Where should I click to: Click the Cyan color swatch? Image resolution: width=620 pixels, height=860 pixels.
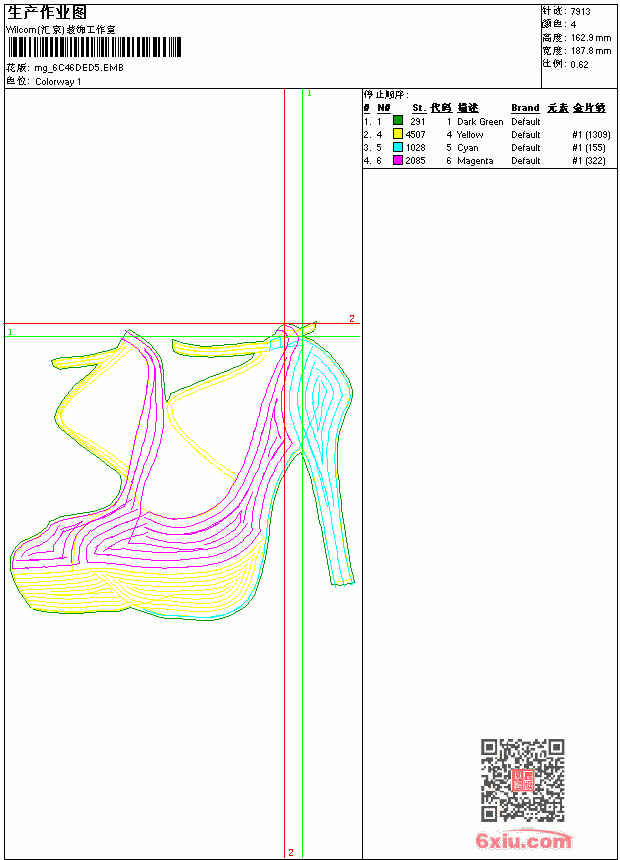coord(398,147)
